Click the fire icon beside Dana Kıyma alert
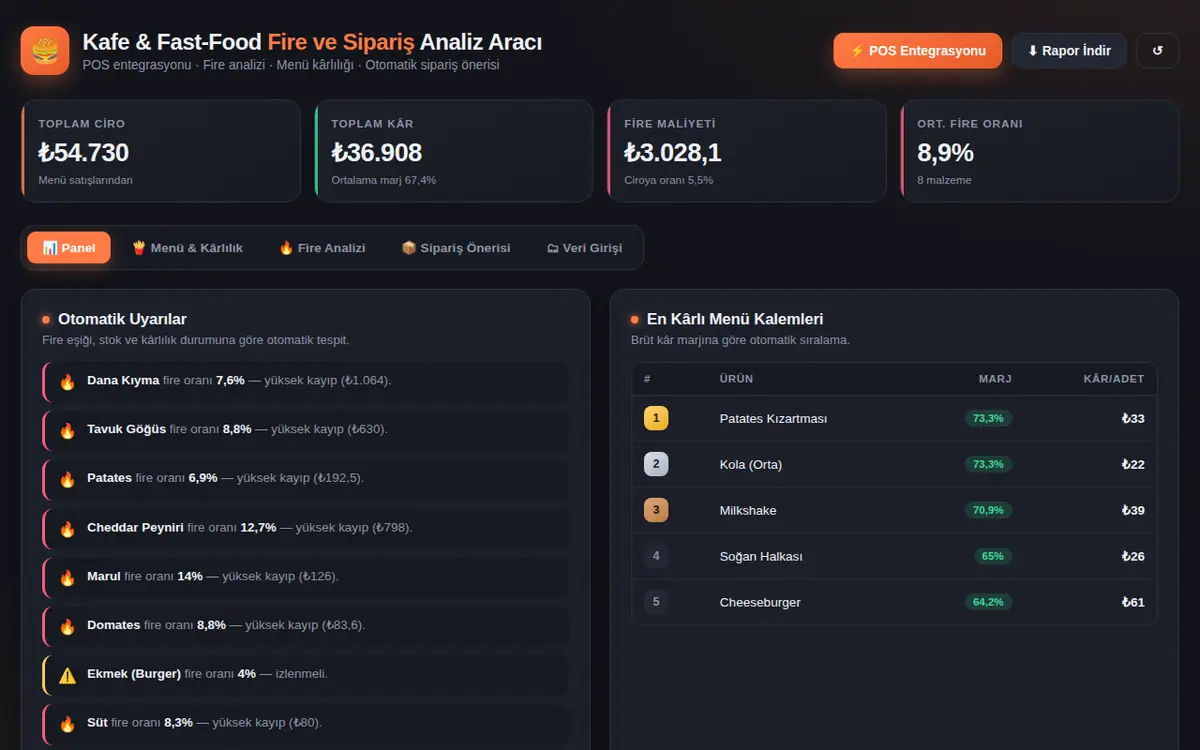Image resolution: width=1200 pixels, height=750 pixels. [x=68, y=381]
